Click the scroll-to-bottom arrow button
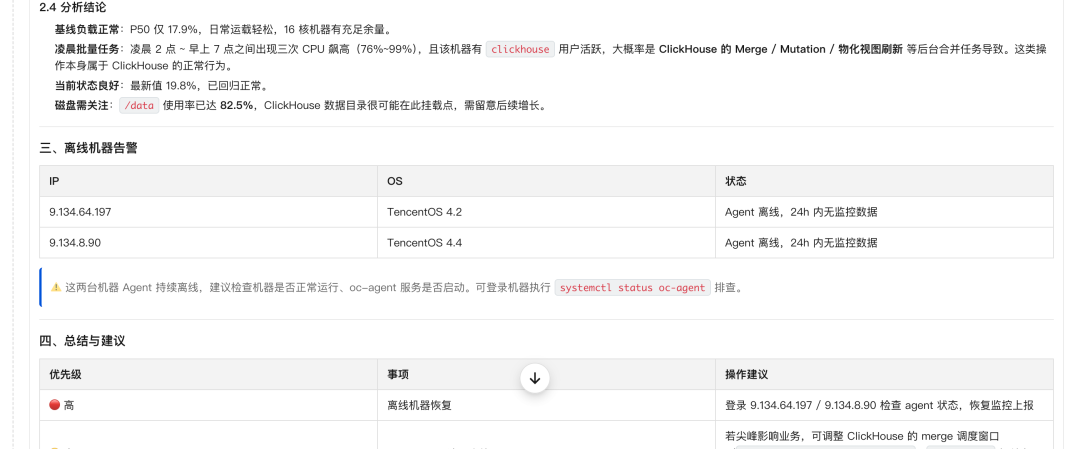1080x449 pixels. 534,377
